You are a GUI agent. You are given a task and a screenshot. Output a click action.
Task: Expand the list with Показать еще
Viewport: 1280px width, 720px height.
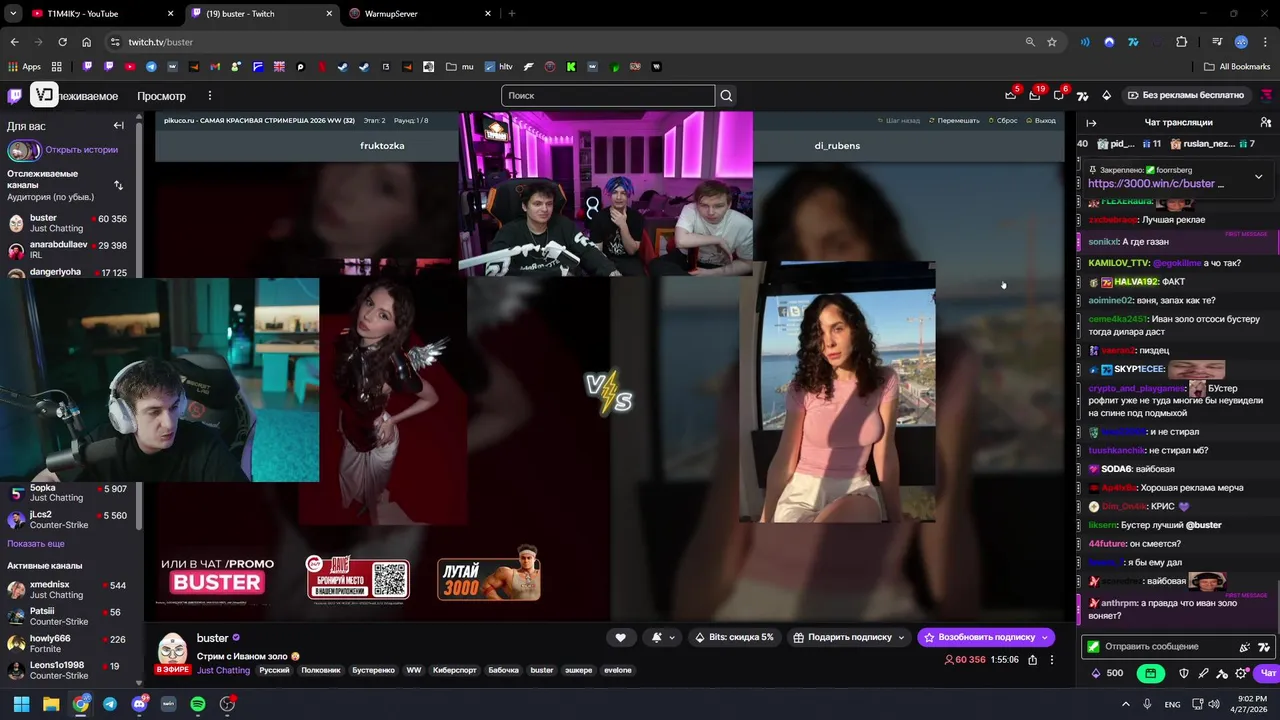36,544
